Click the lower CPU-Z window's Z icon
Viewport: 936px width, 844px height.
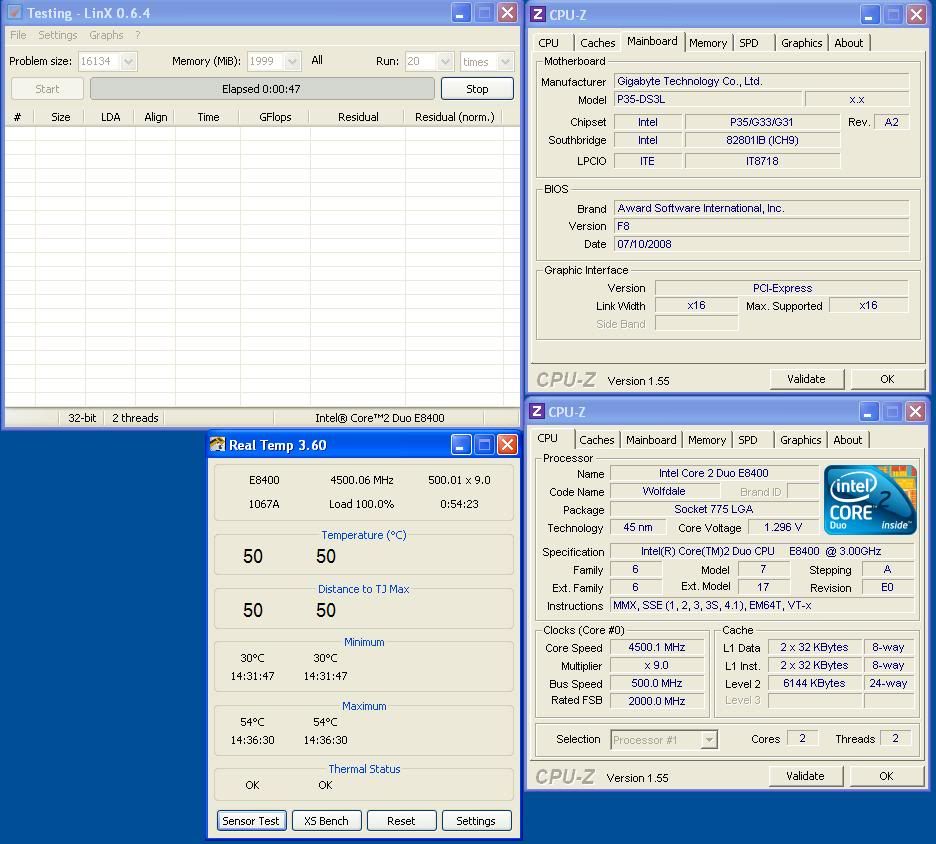tap(536, 411)
